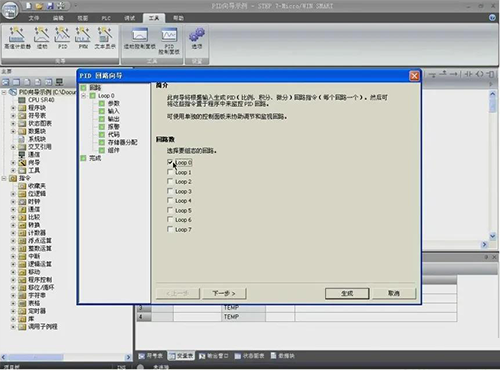Enable the Loop 1 checkbox
This screenshot has width=500, height=370.
tap(170, 172)
